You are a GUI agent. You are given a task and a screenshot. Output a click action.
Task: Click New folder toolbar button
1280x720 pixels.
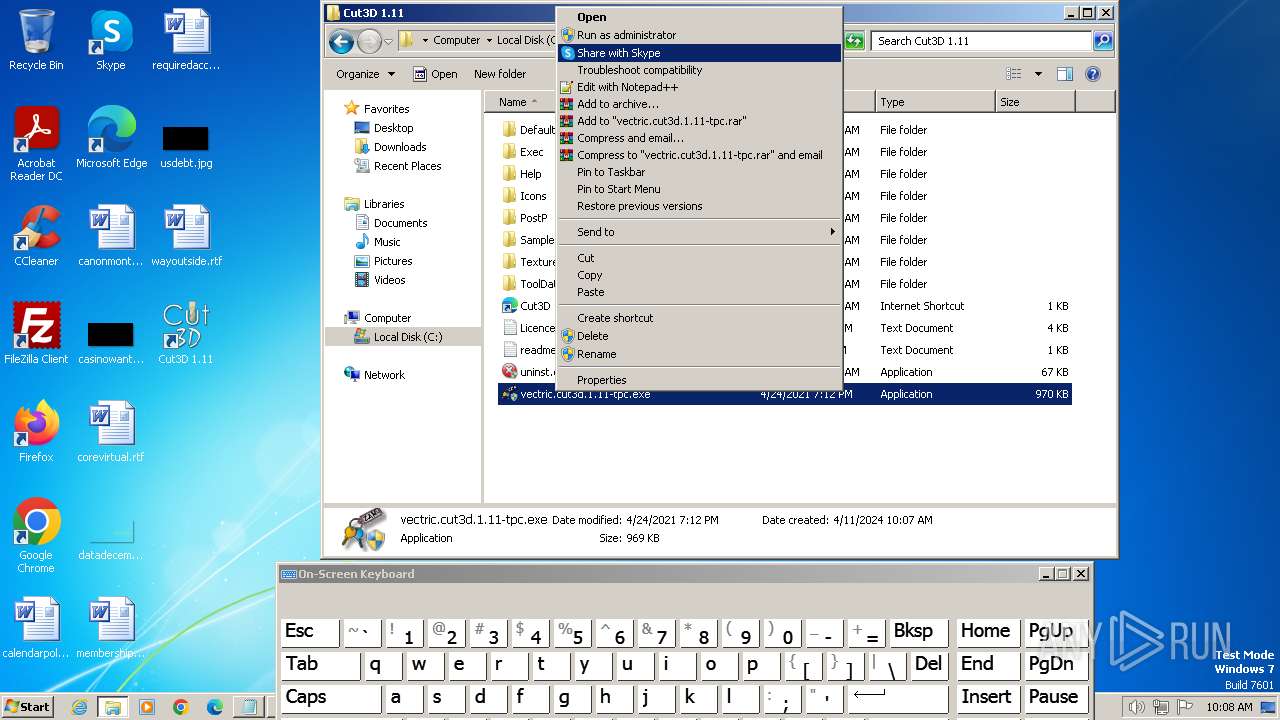click(500, 74)
